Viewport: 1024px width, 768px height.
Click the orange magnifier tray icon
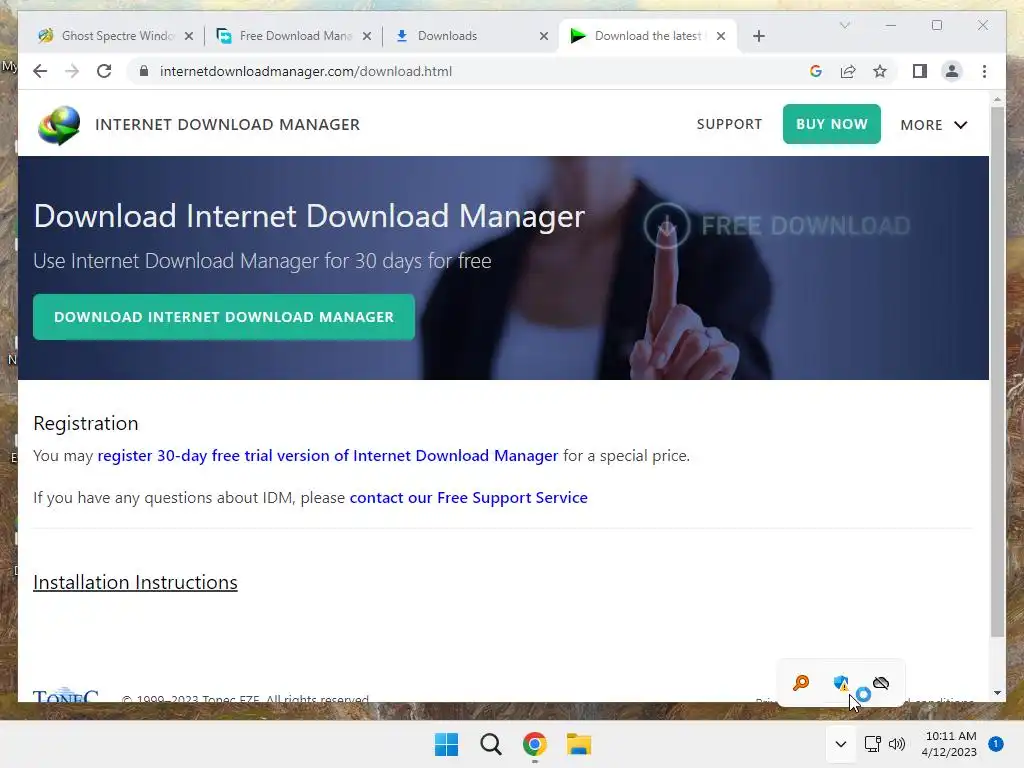(x=801, y=683)
